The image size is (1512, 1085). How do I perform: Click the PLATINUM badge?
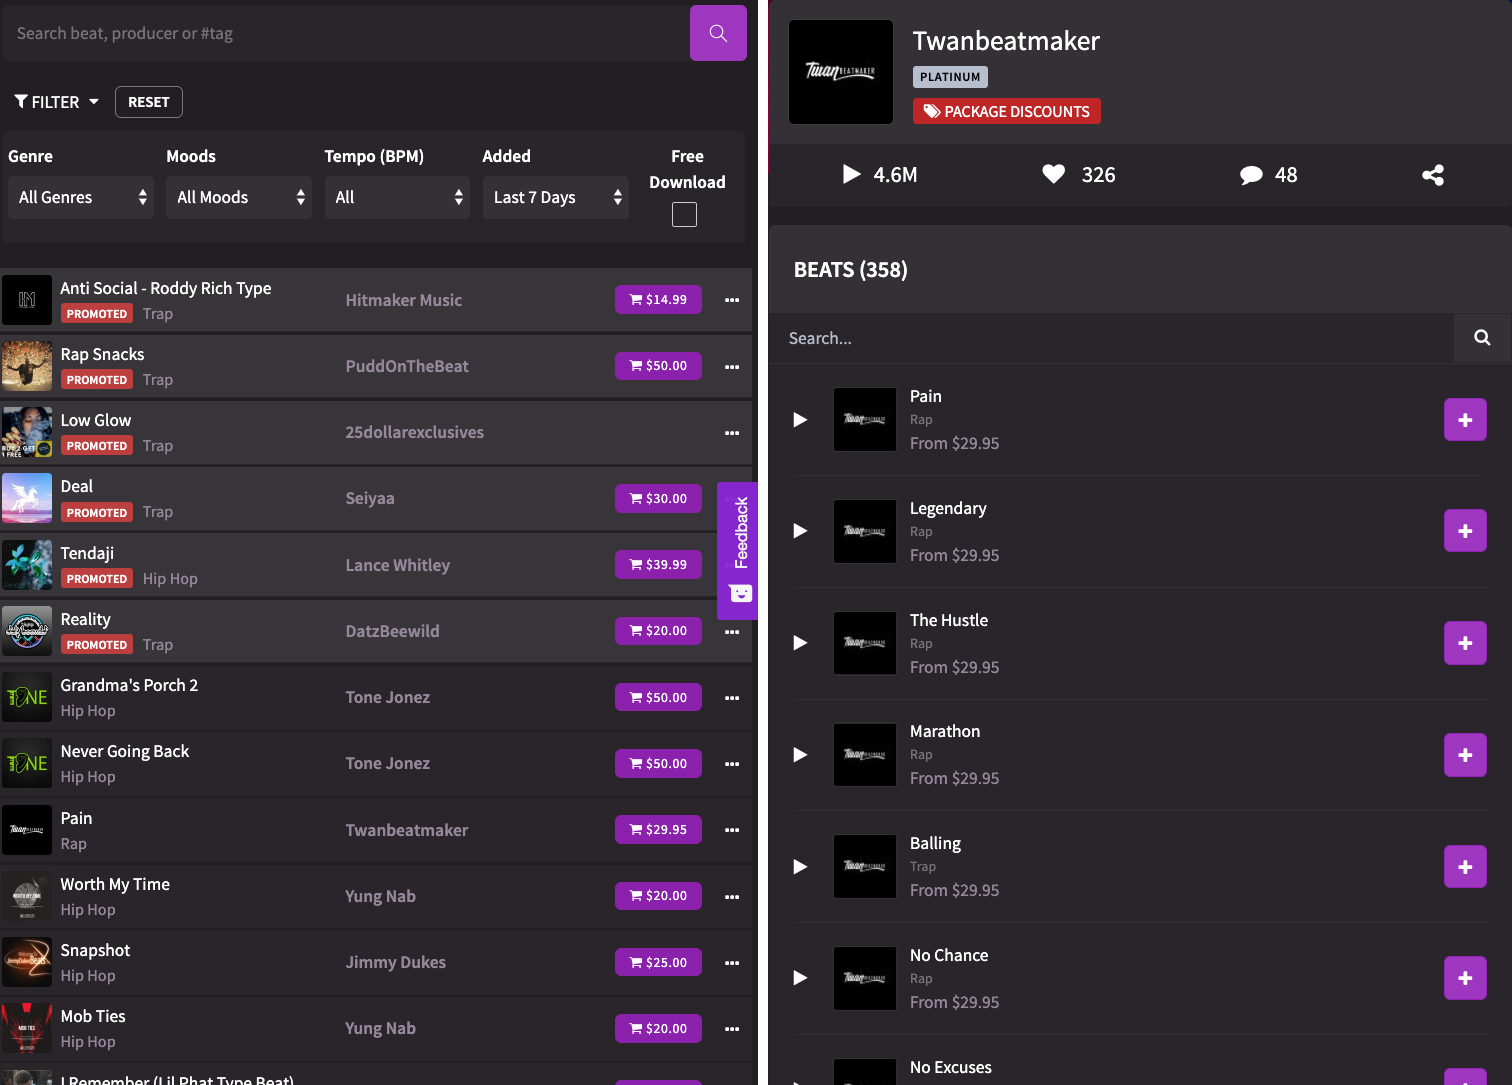(950, 77)
